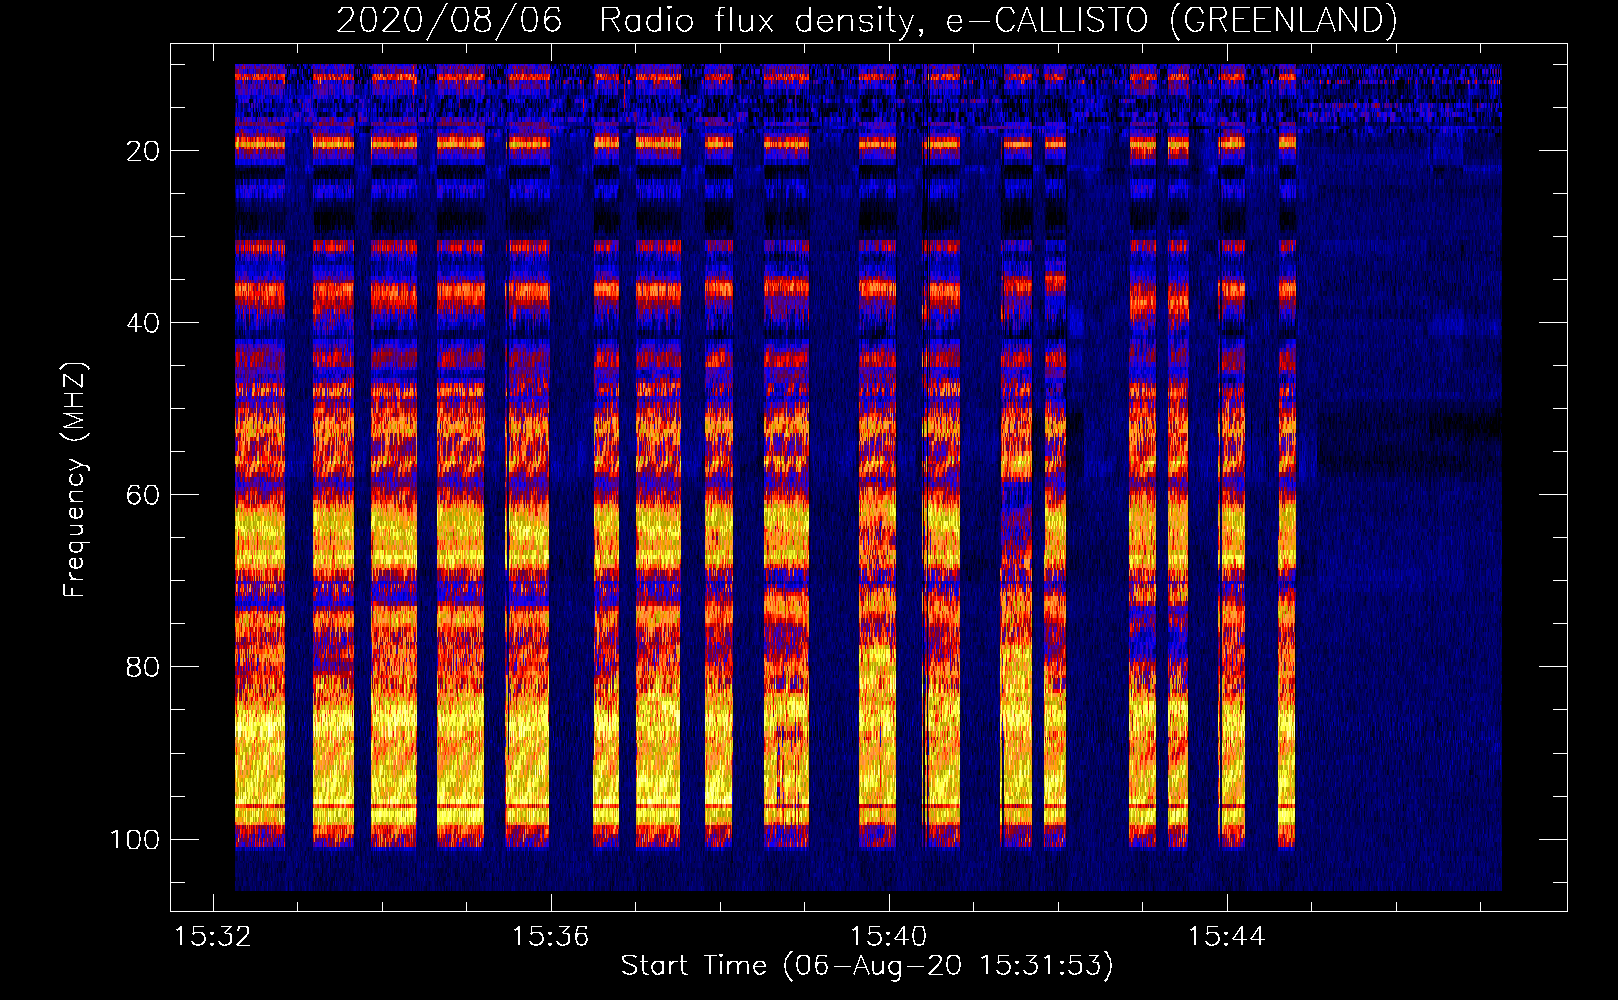Image resolution: width=1618 pixels, height=1000 pixels.
Task: Click the 'e-CALLISTO (GREENLAND)' title text
Action: click(x=1172, y=21)
